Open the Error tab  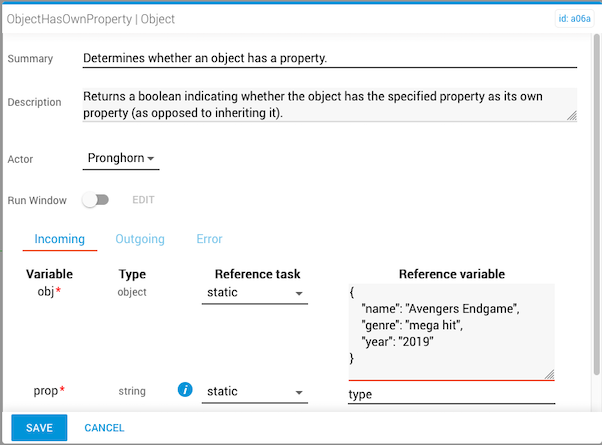coord(209,239)
